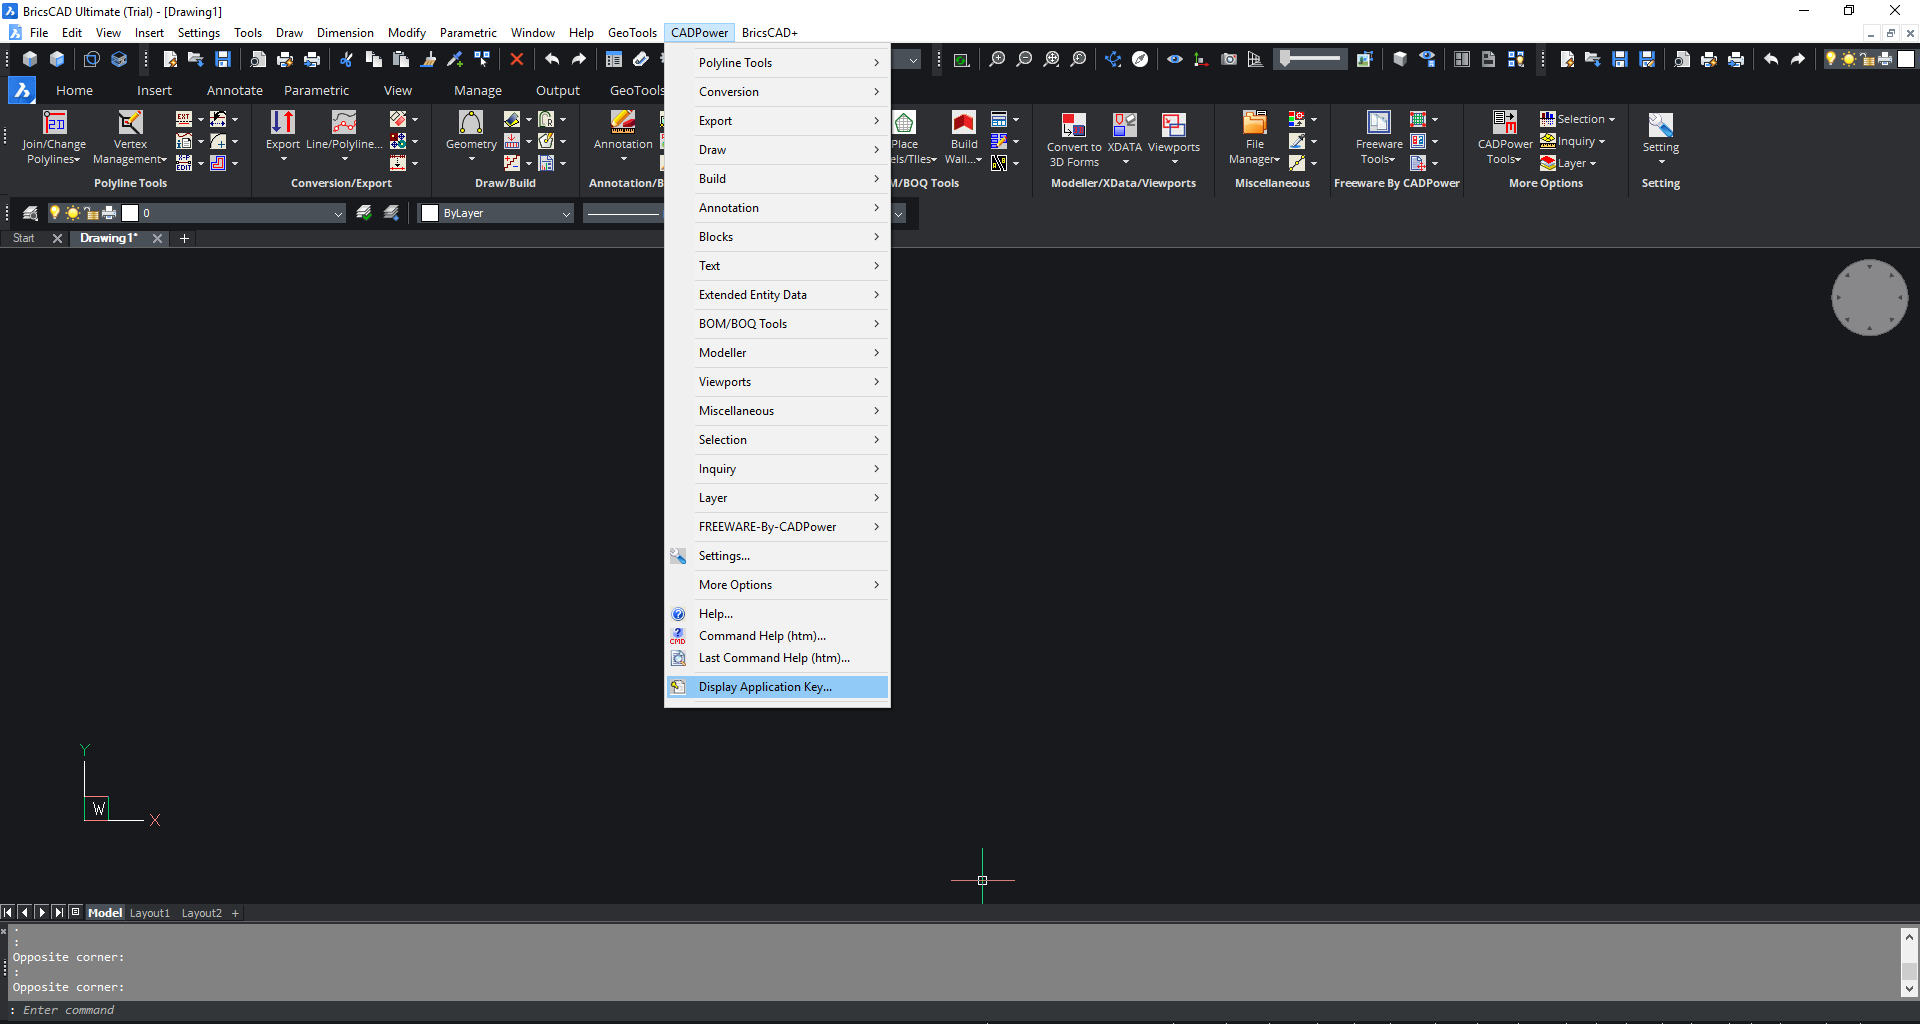Viewport: 1920px width, 1024px height.
Task: Switch to the Annotate ribbon tab
Action: pyautogui.click(x=235, y=90)
